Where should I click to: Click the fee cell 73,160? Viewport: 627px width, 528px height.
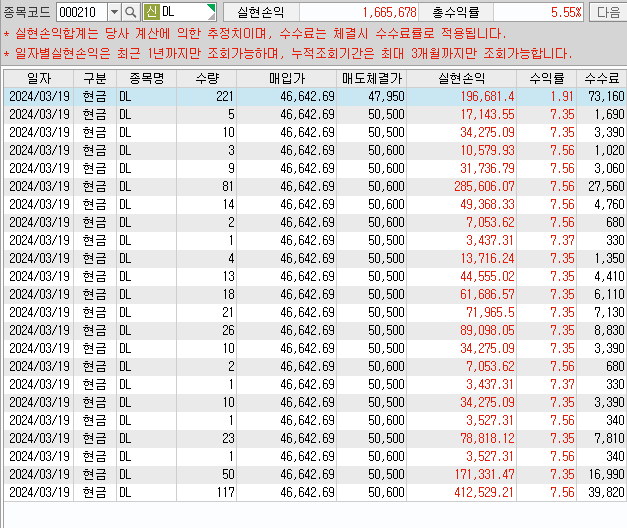[602, 96]
